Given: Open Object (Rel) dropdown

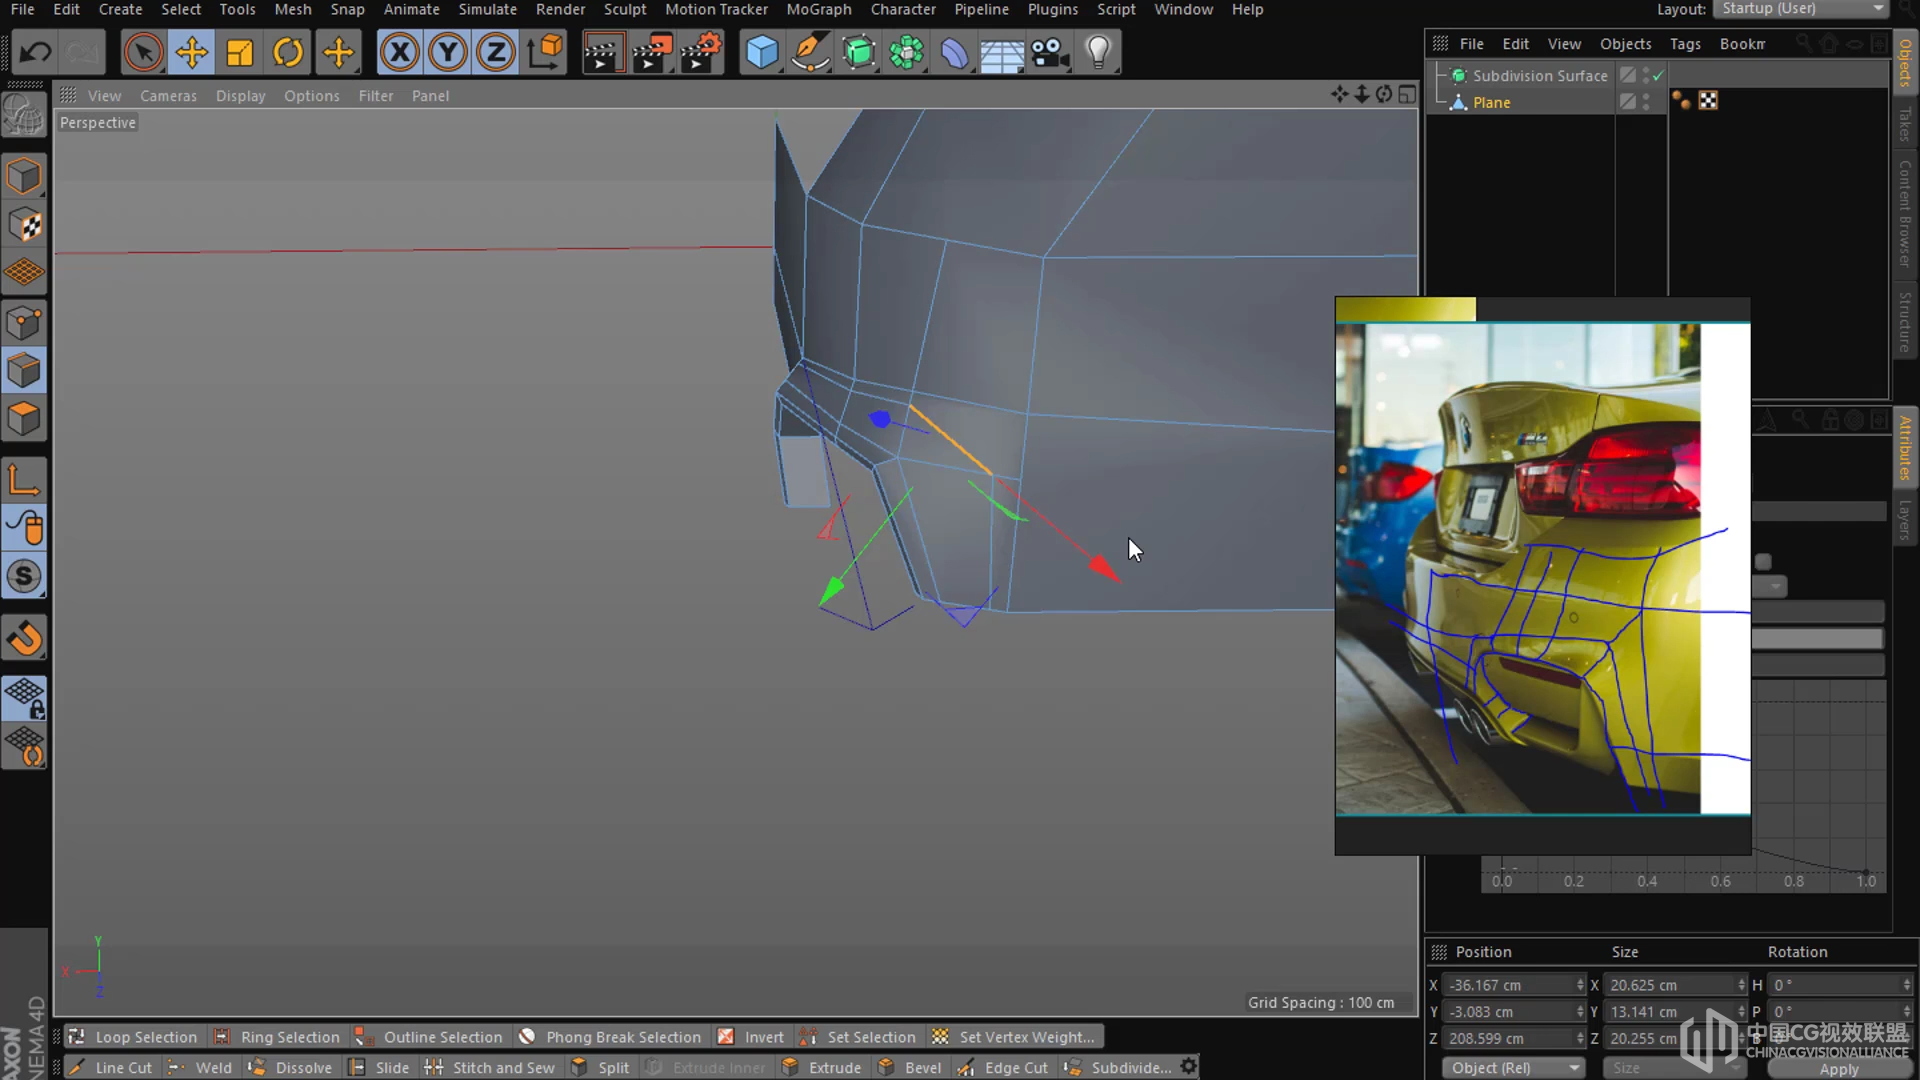Looking at the screenshot, I should click(x=1514, y=1067).
